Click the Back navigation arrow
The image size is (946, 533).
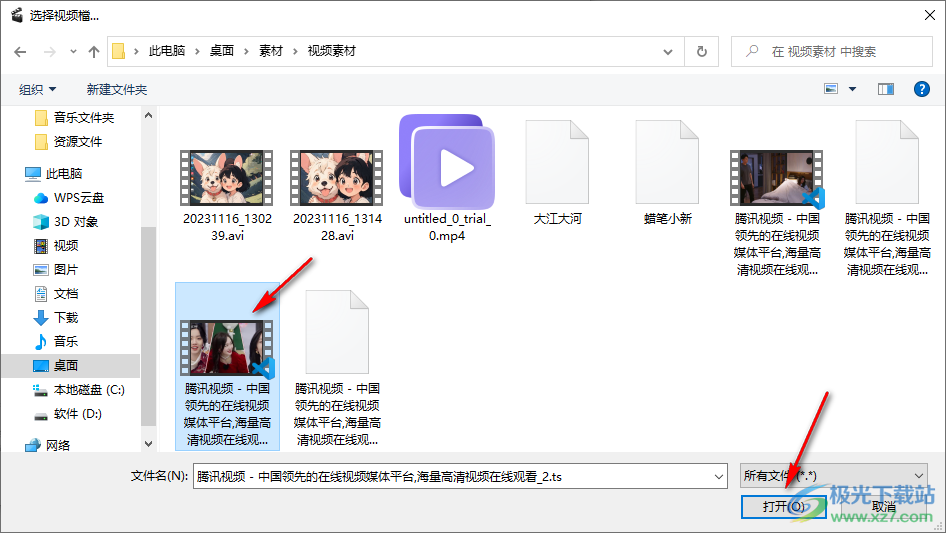(x=20, y=51)
